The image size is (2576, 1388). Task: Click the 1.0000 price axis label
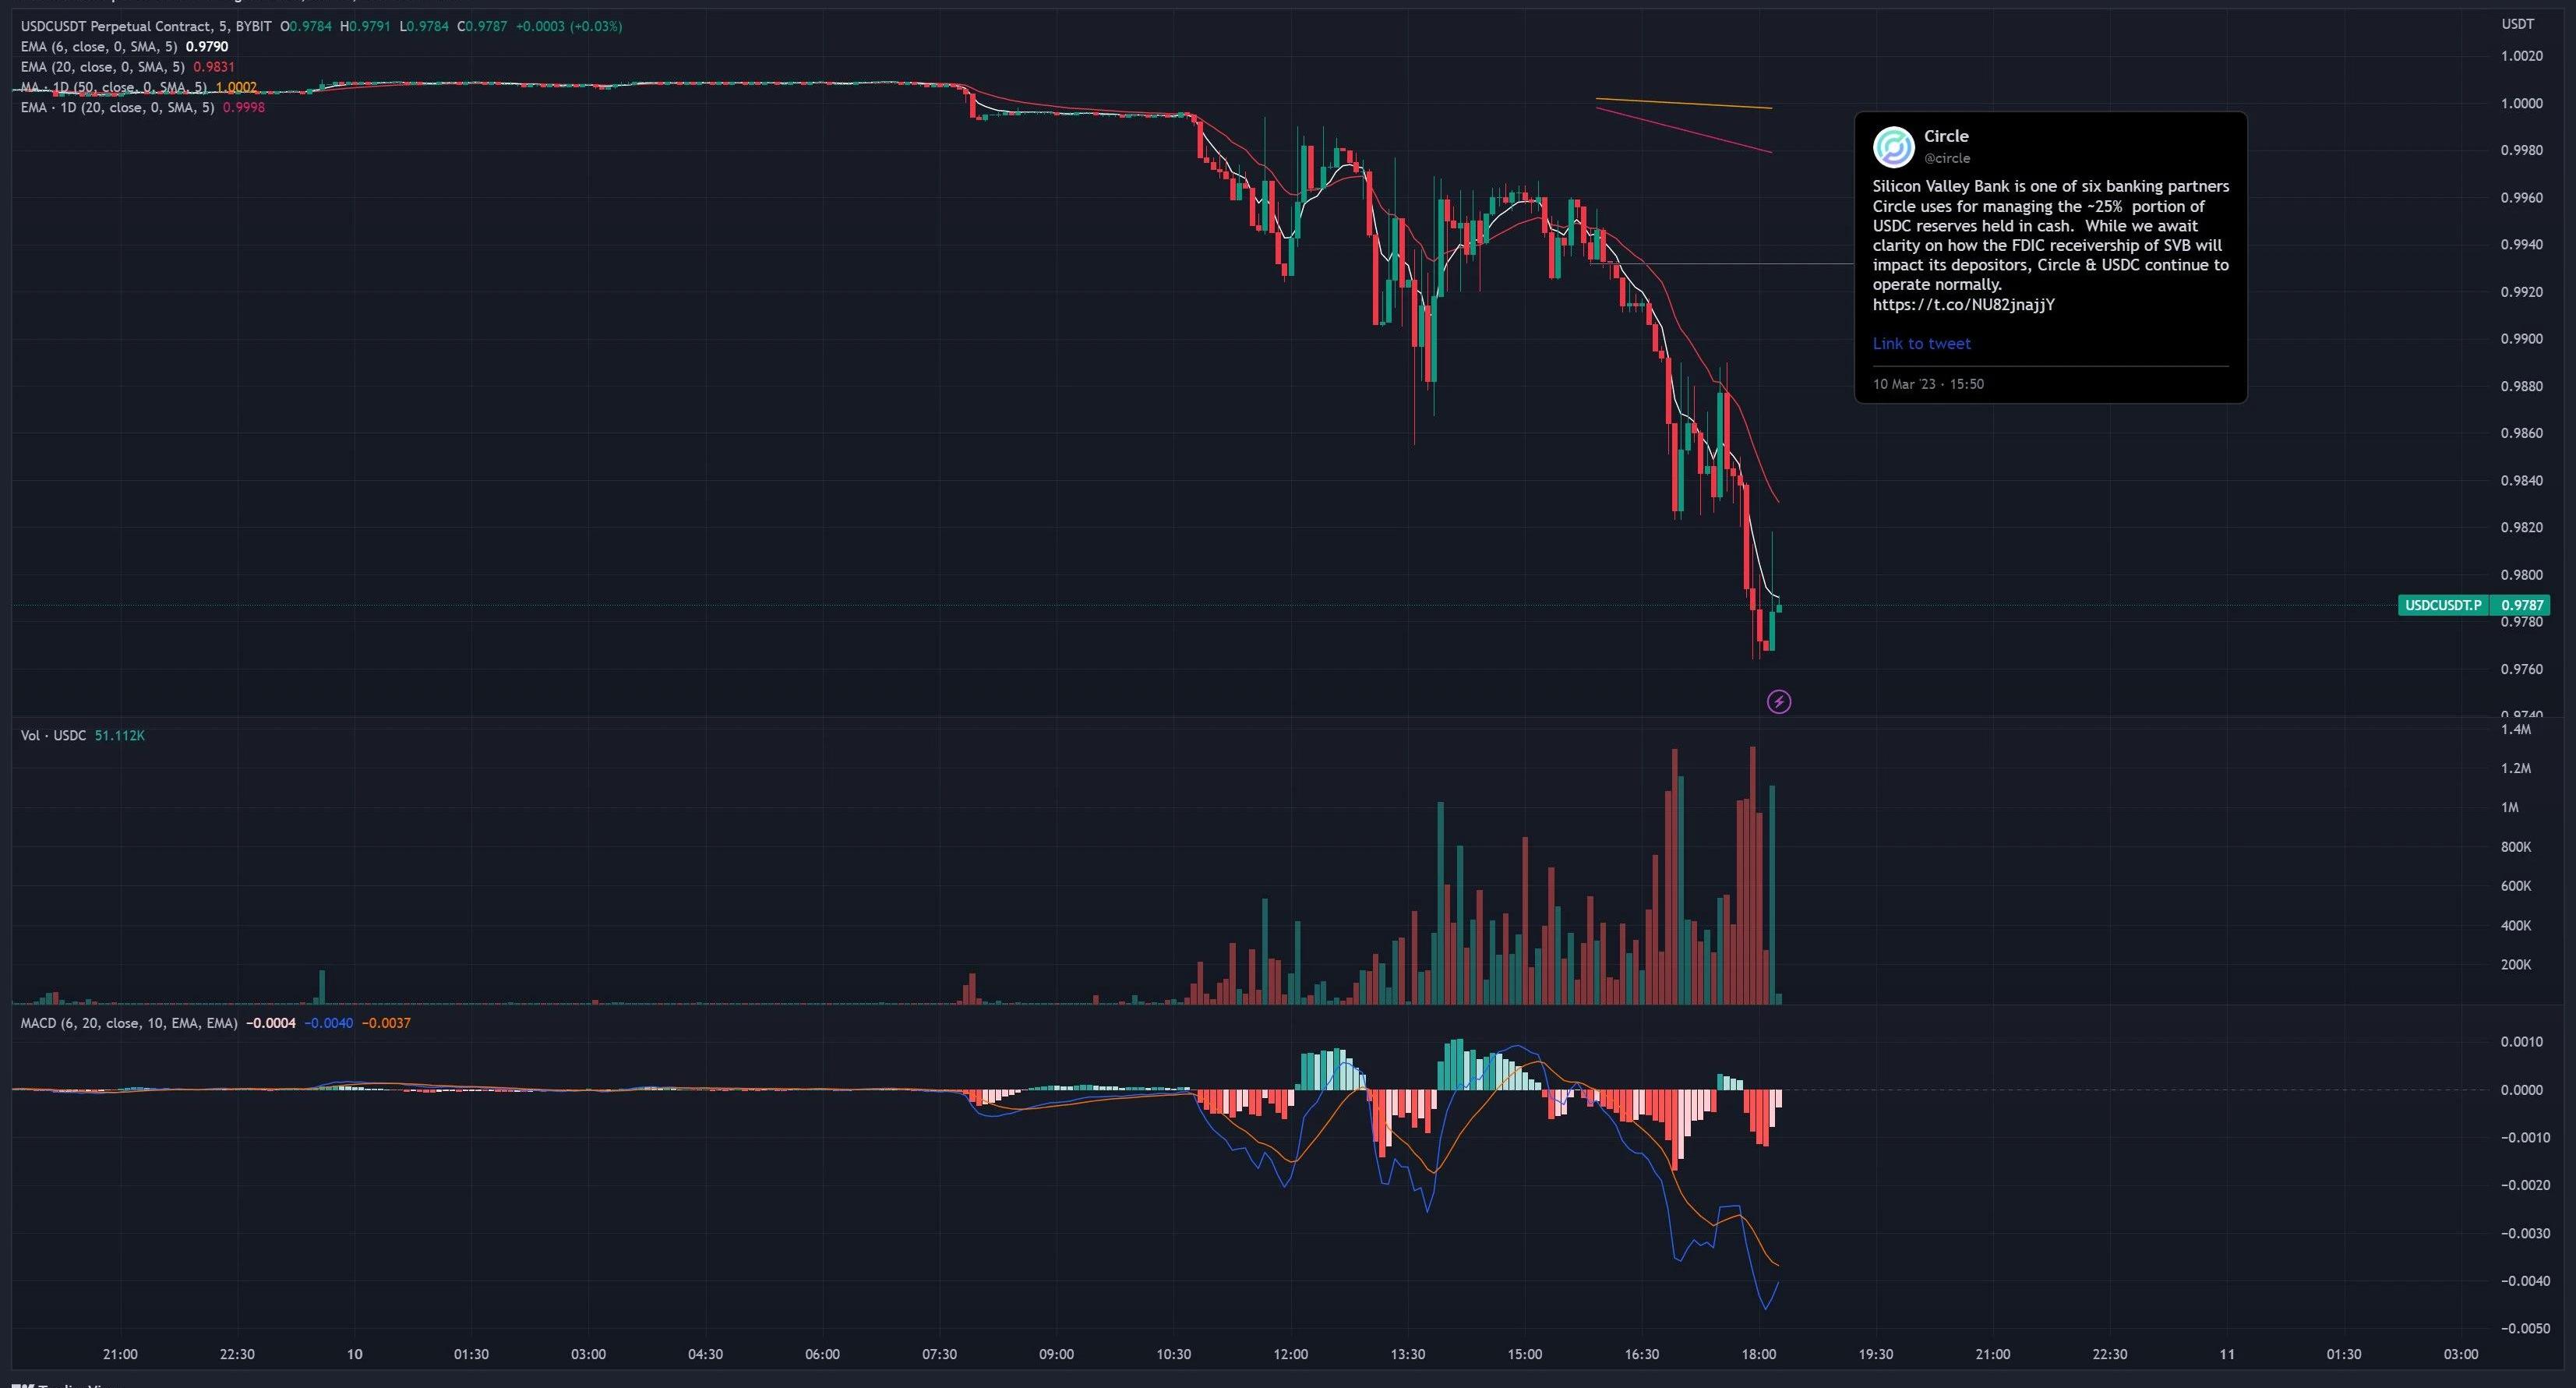pyautogui.click(x=2521, y=103)
